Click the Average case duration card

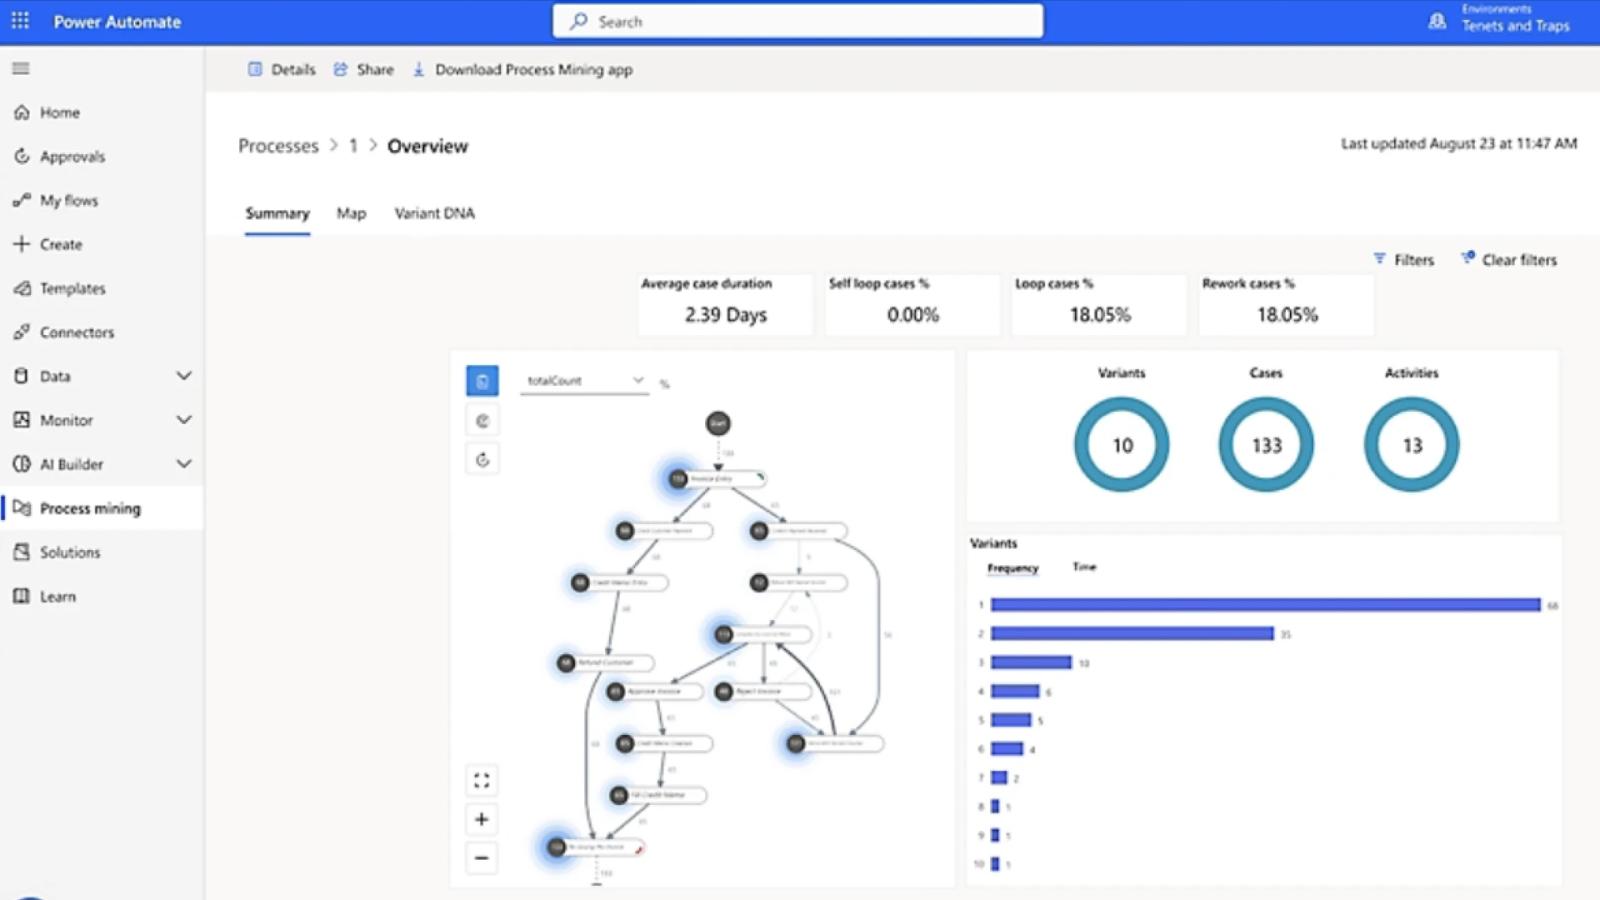click(x=725, y=304)
